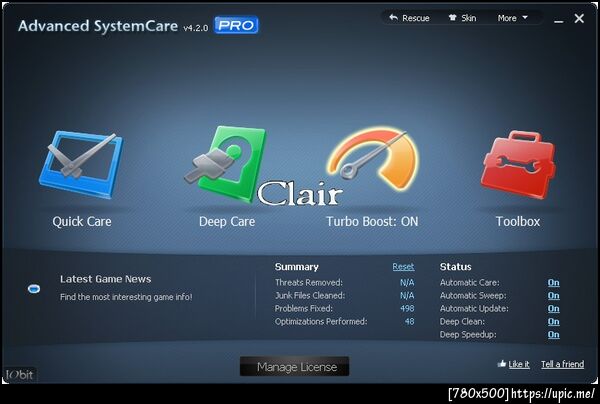600x404 pixels.
Task: Open the Skin chooser
Action: 462,18
